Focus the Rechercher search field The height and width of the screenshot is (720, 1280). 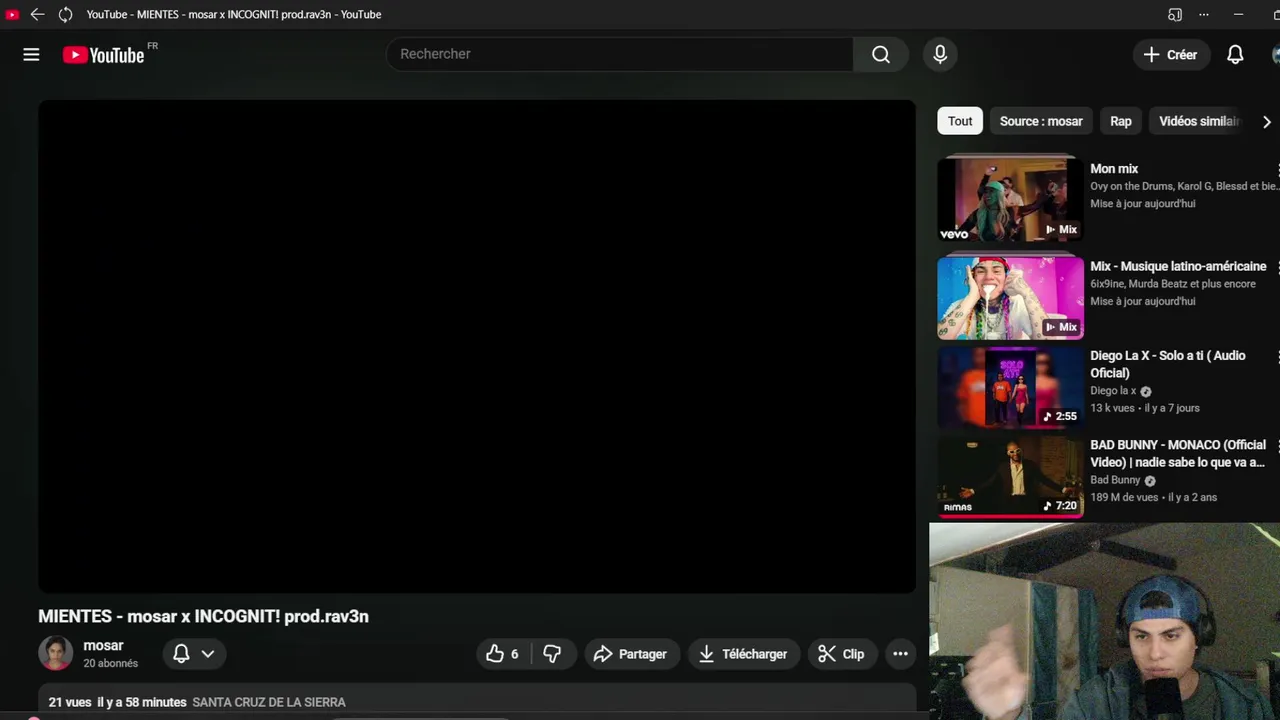click(620, 54)
